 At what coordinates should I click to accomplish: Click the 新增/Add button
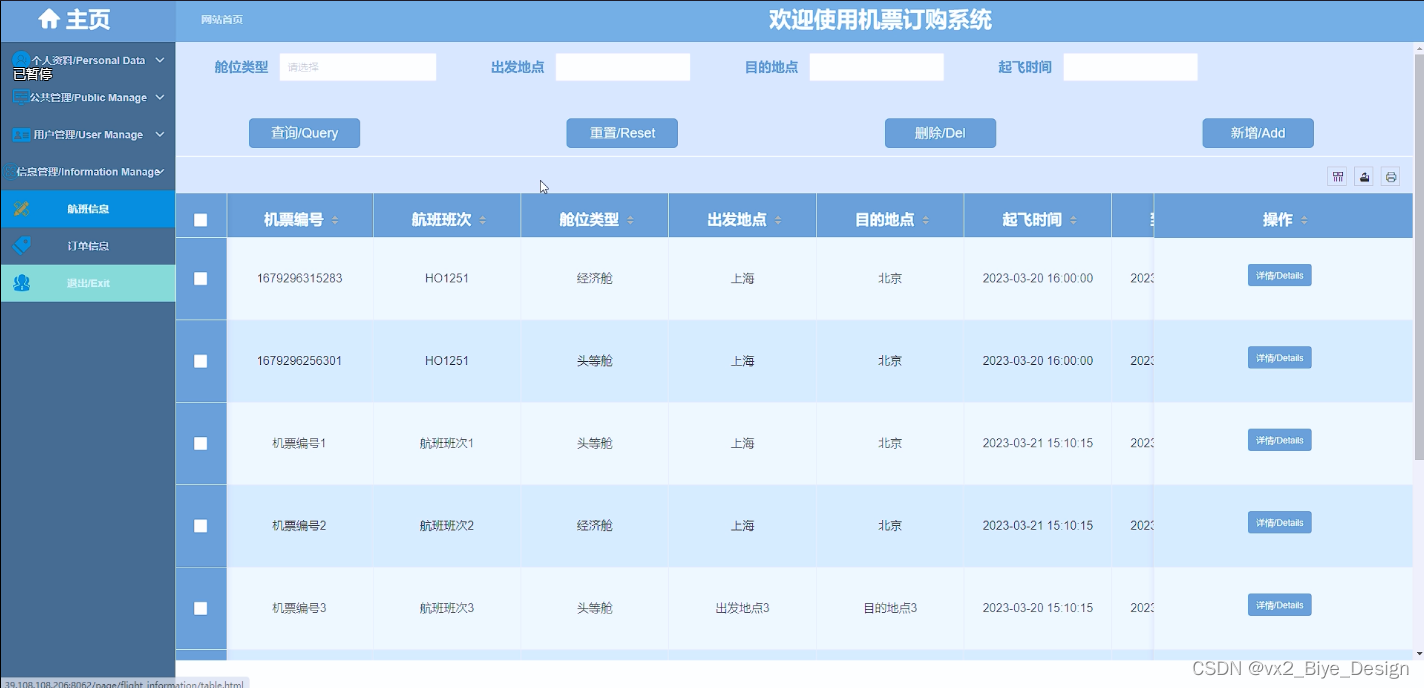(x=1258, y=133)
